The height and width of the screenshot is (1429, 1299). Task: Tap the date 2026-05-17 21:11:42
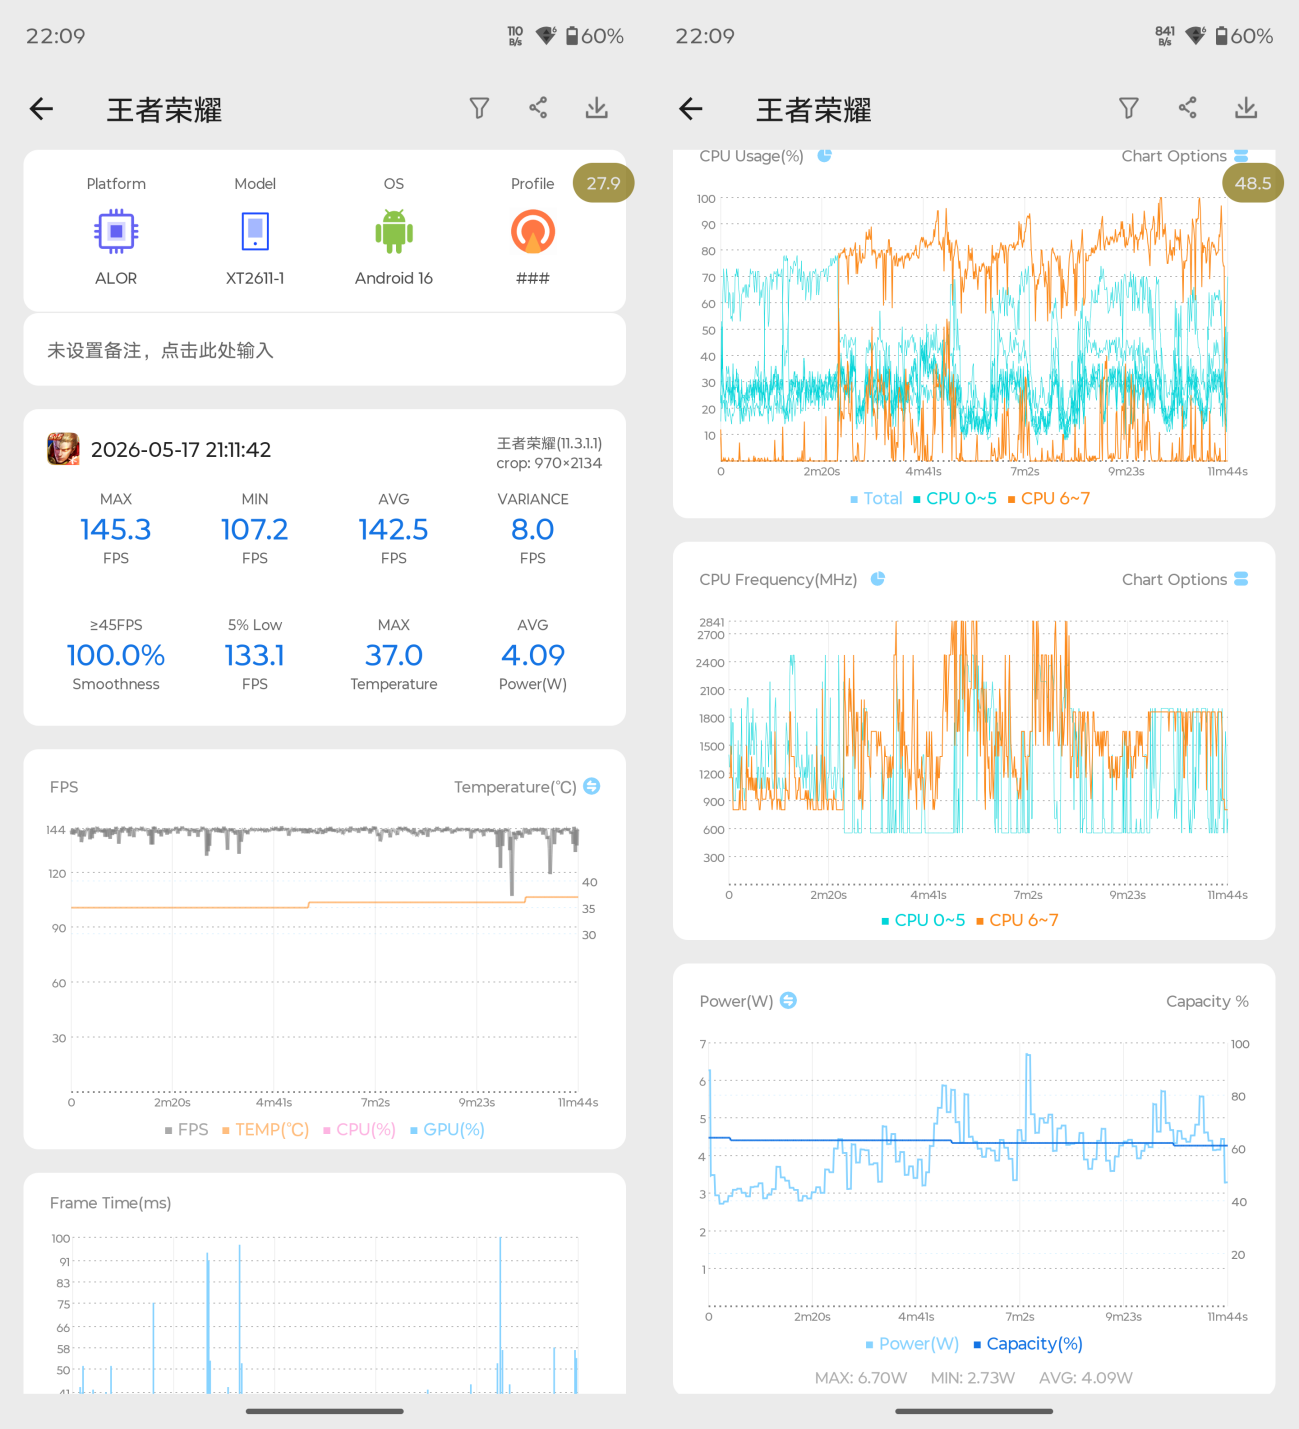click(x=181, y=450)
